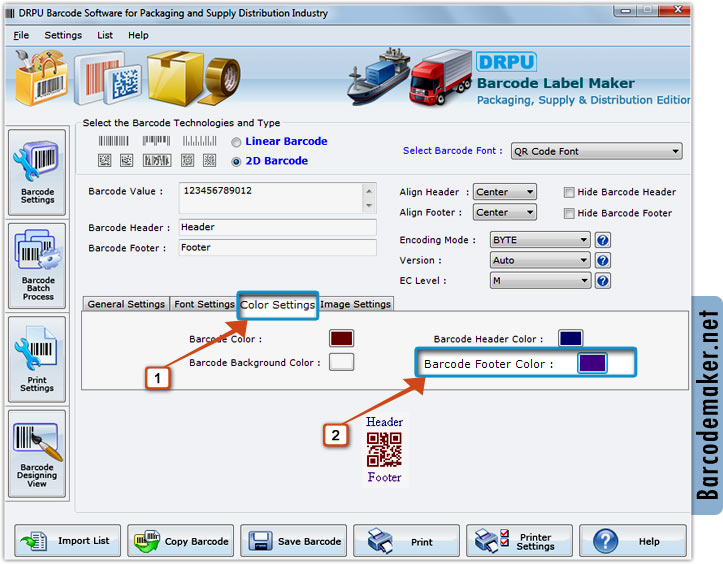Click the fifth 2D barcode sample icon
The width and height of the screenshot is (723, 564).
[209, 160]
